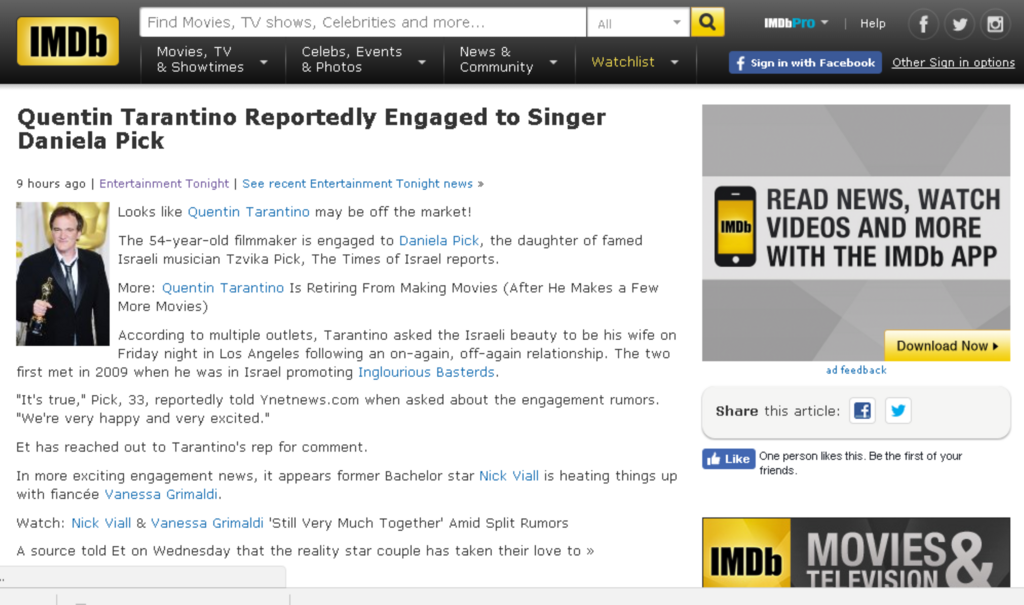
Task: Click Download Now on IMDb app ad
Action: click(947, 346)
